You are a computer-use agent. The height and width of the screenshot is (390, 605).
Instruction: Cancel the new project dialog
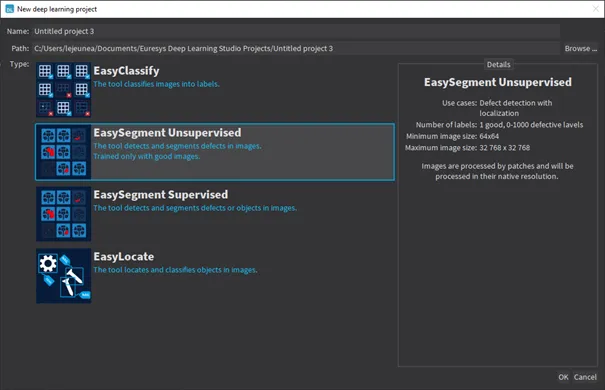click(x=585, y=377)
